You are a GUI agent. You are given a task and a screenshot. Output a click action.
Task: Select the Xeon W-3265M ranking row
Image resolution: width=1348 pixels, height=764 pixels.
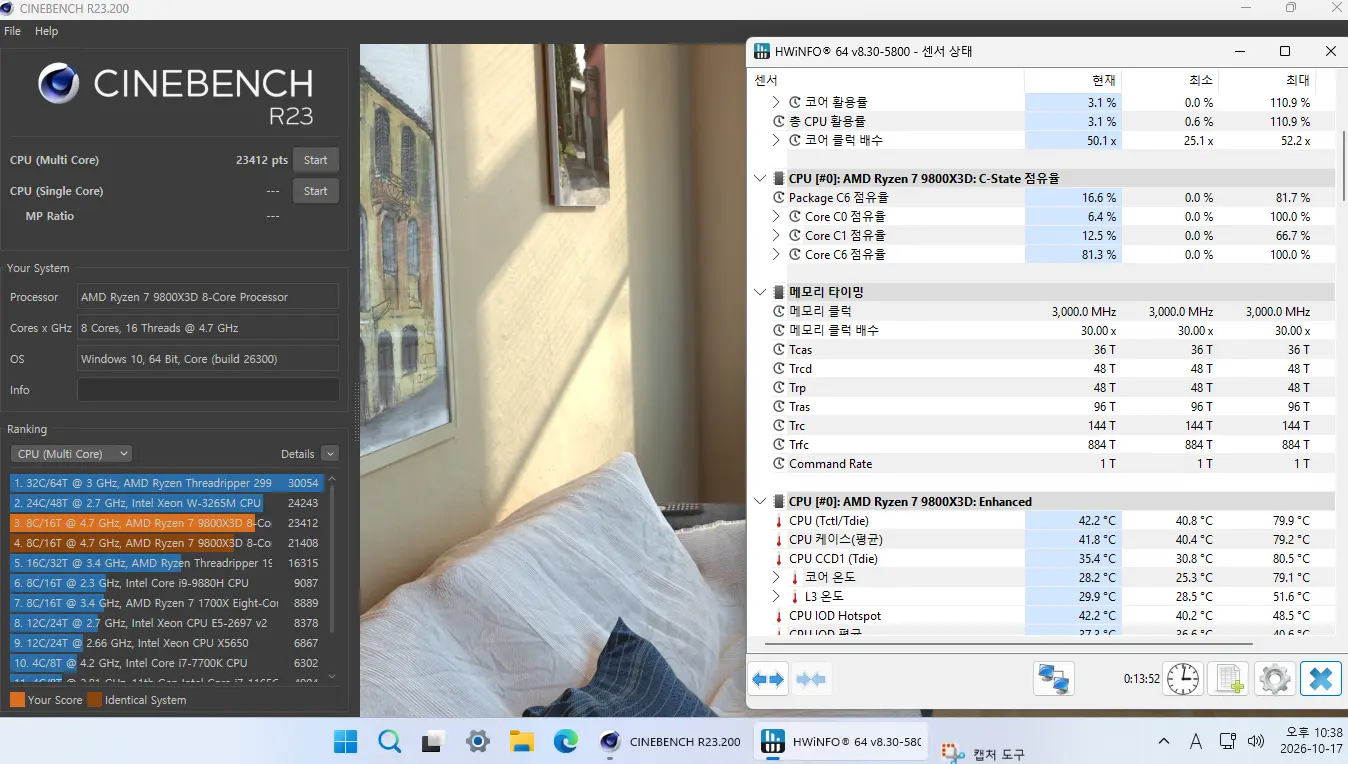tap(167, 503)
